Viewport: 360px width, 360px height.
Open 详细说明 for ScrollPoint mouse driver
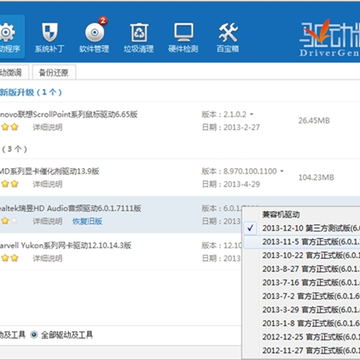click(47, 127)
